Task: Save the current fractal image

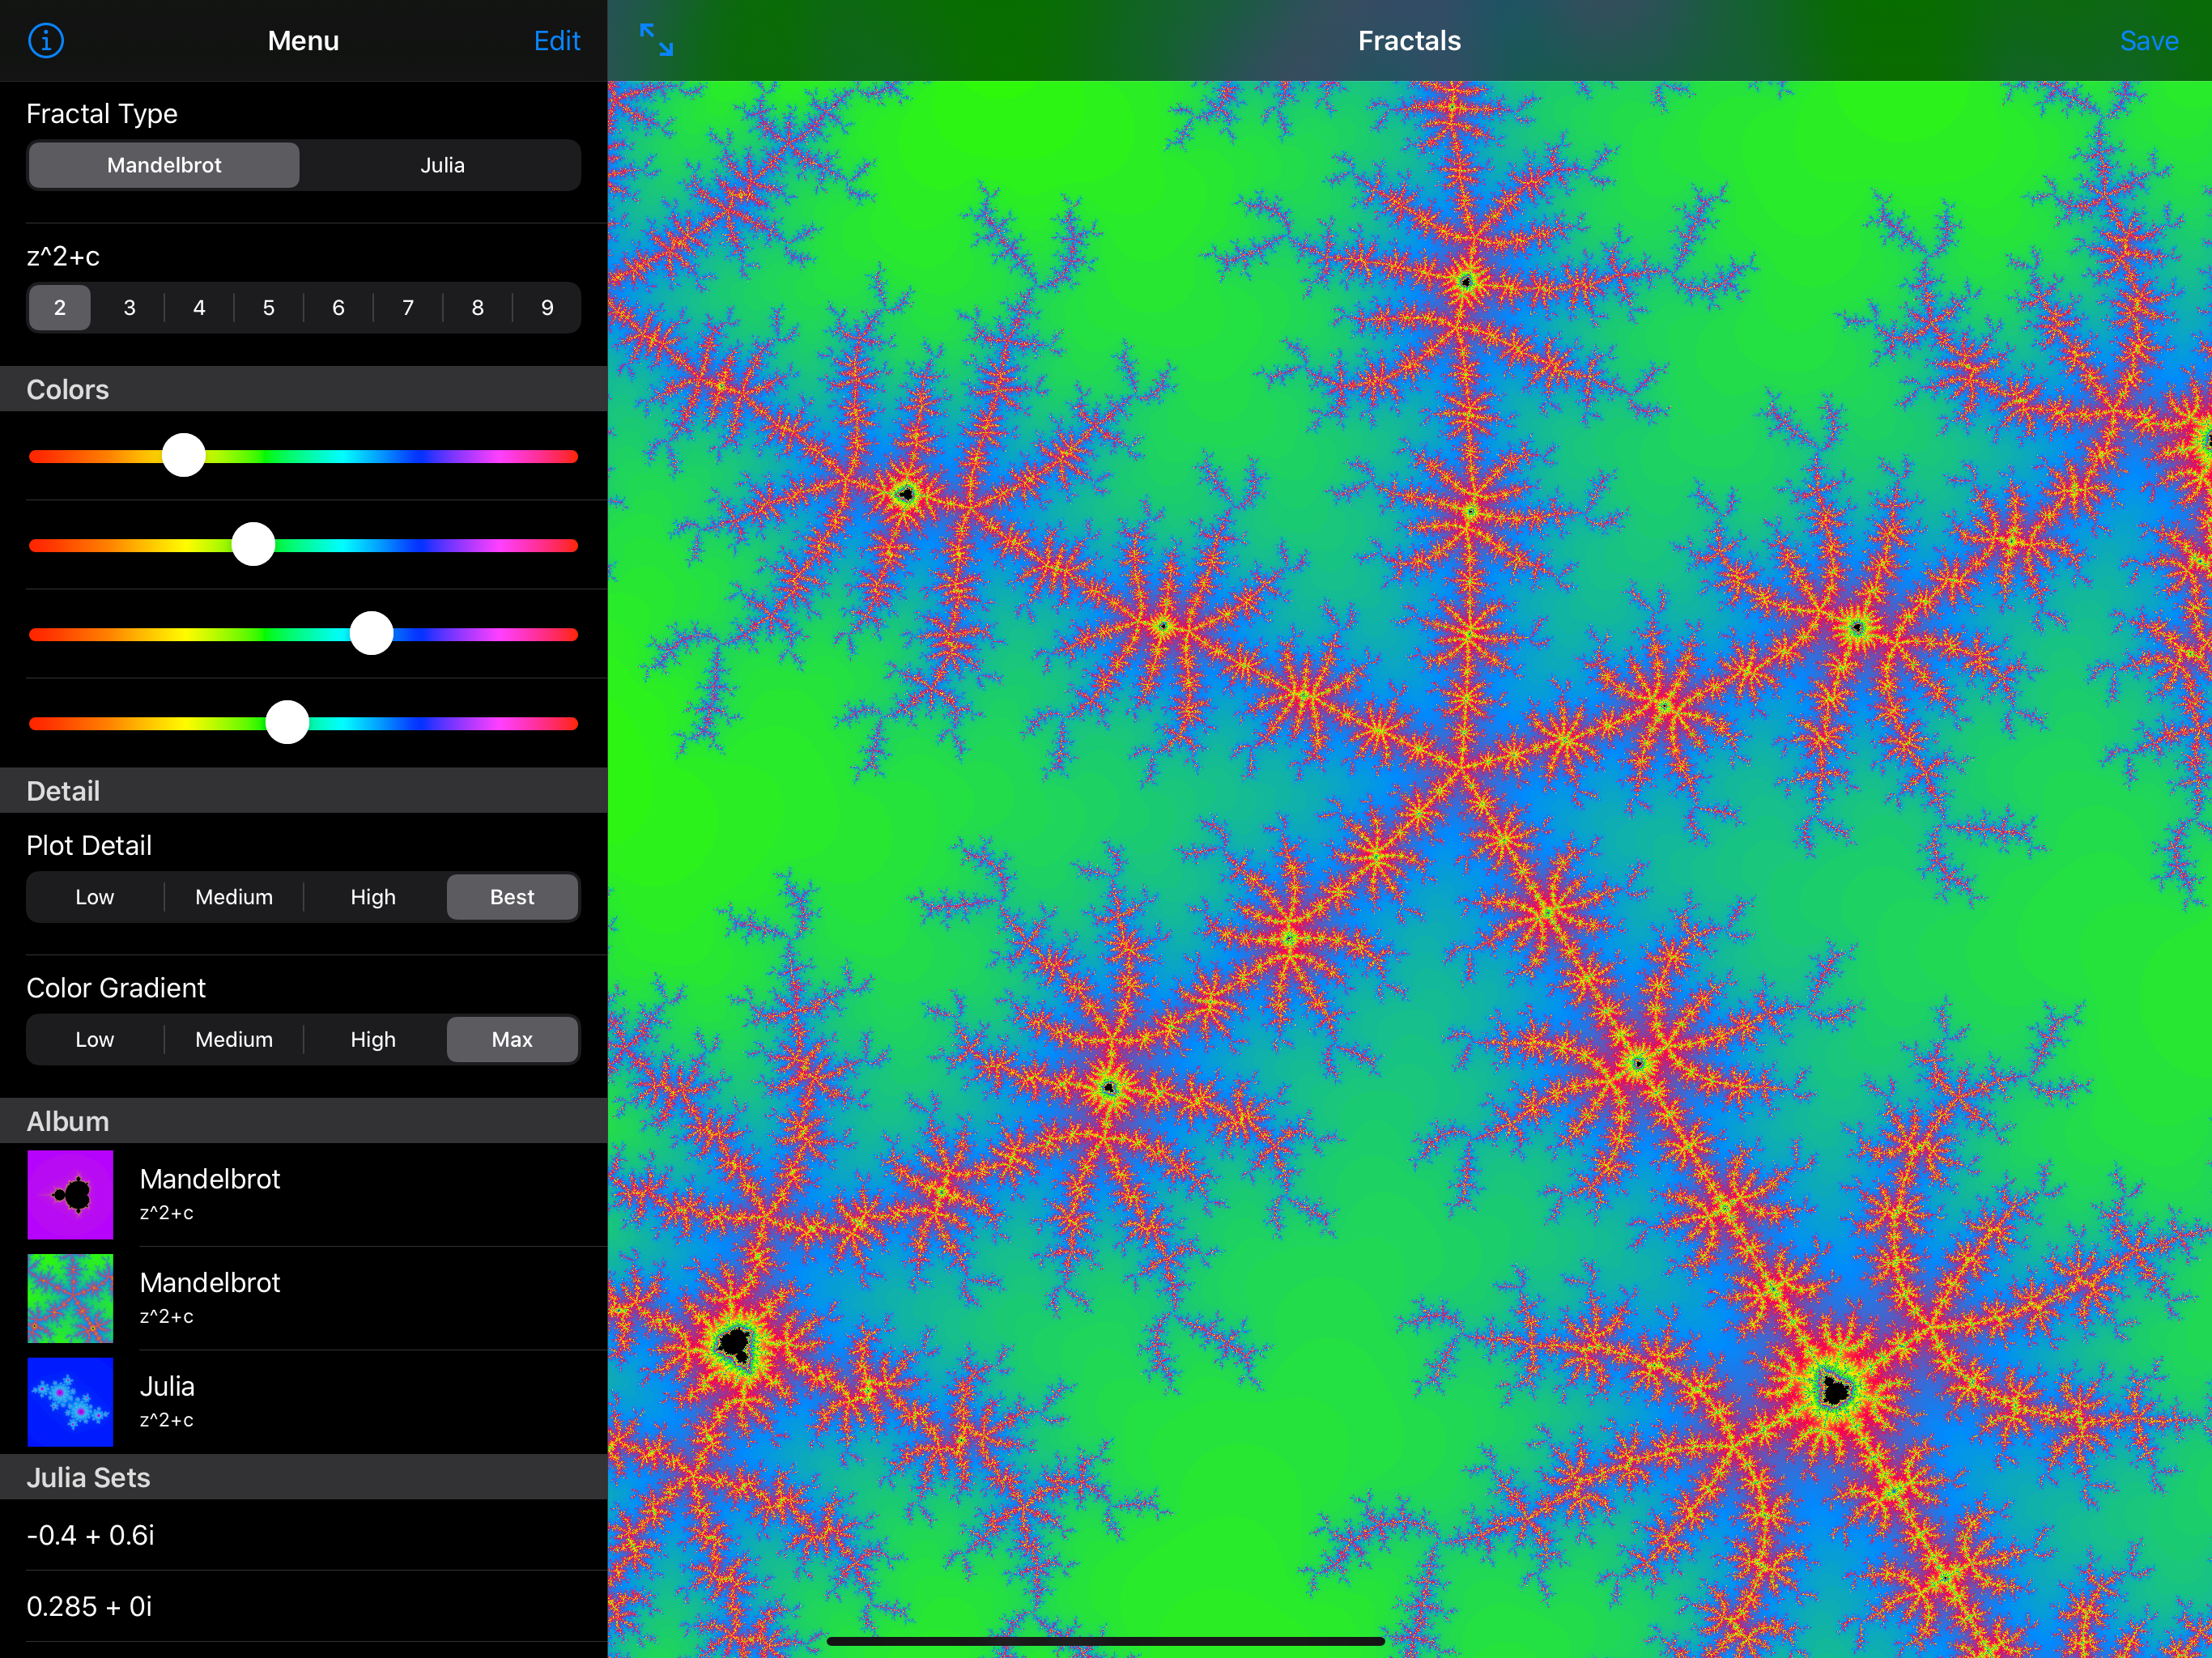Action: coord(2148,41)
